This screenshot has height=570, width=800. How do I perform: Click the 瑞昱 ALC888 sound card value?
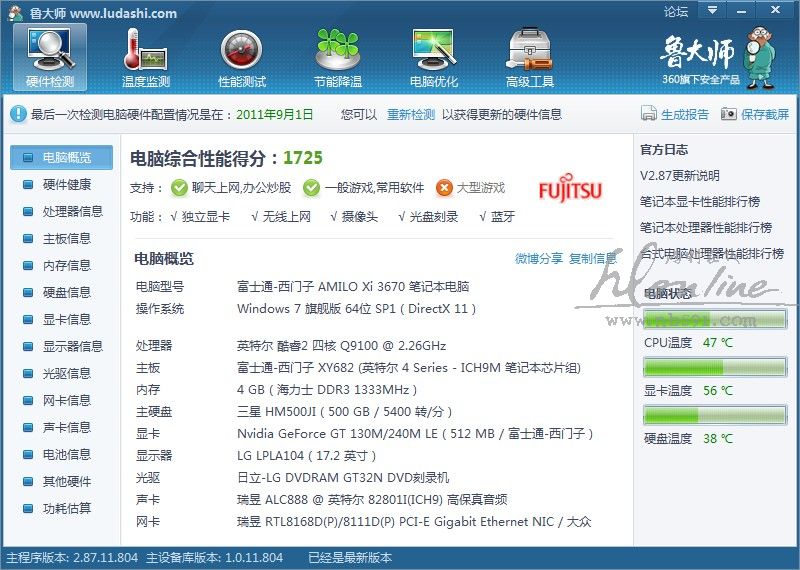pyautogui.click(x=372, y=500)
